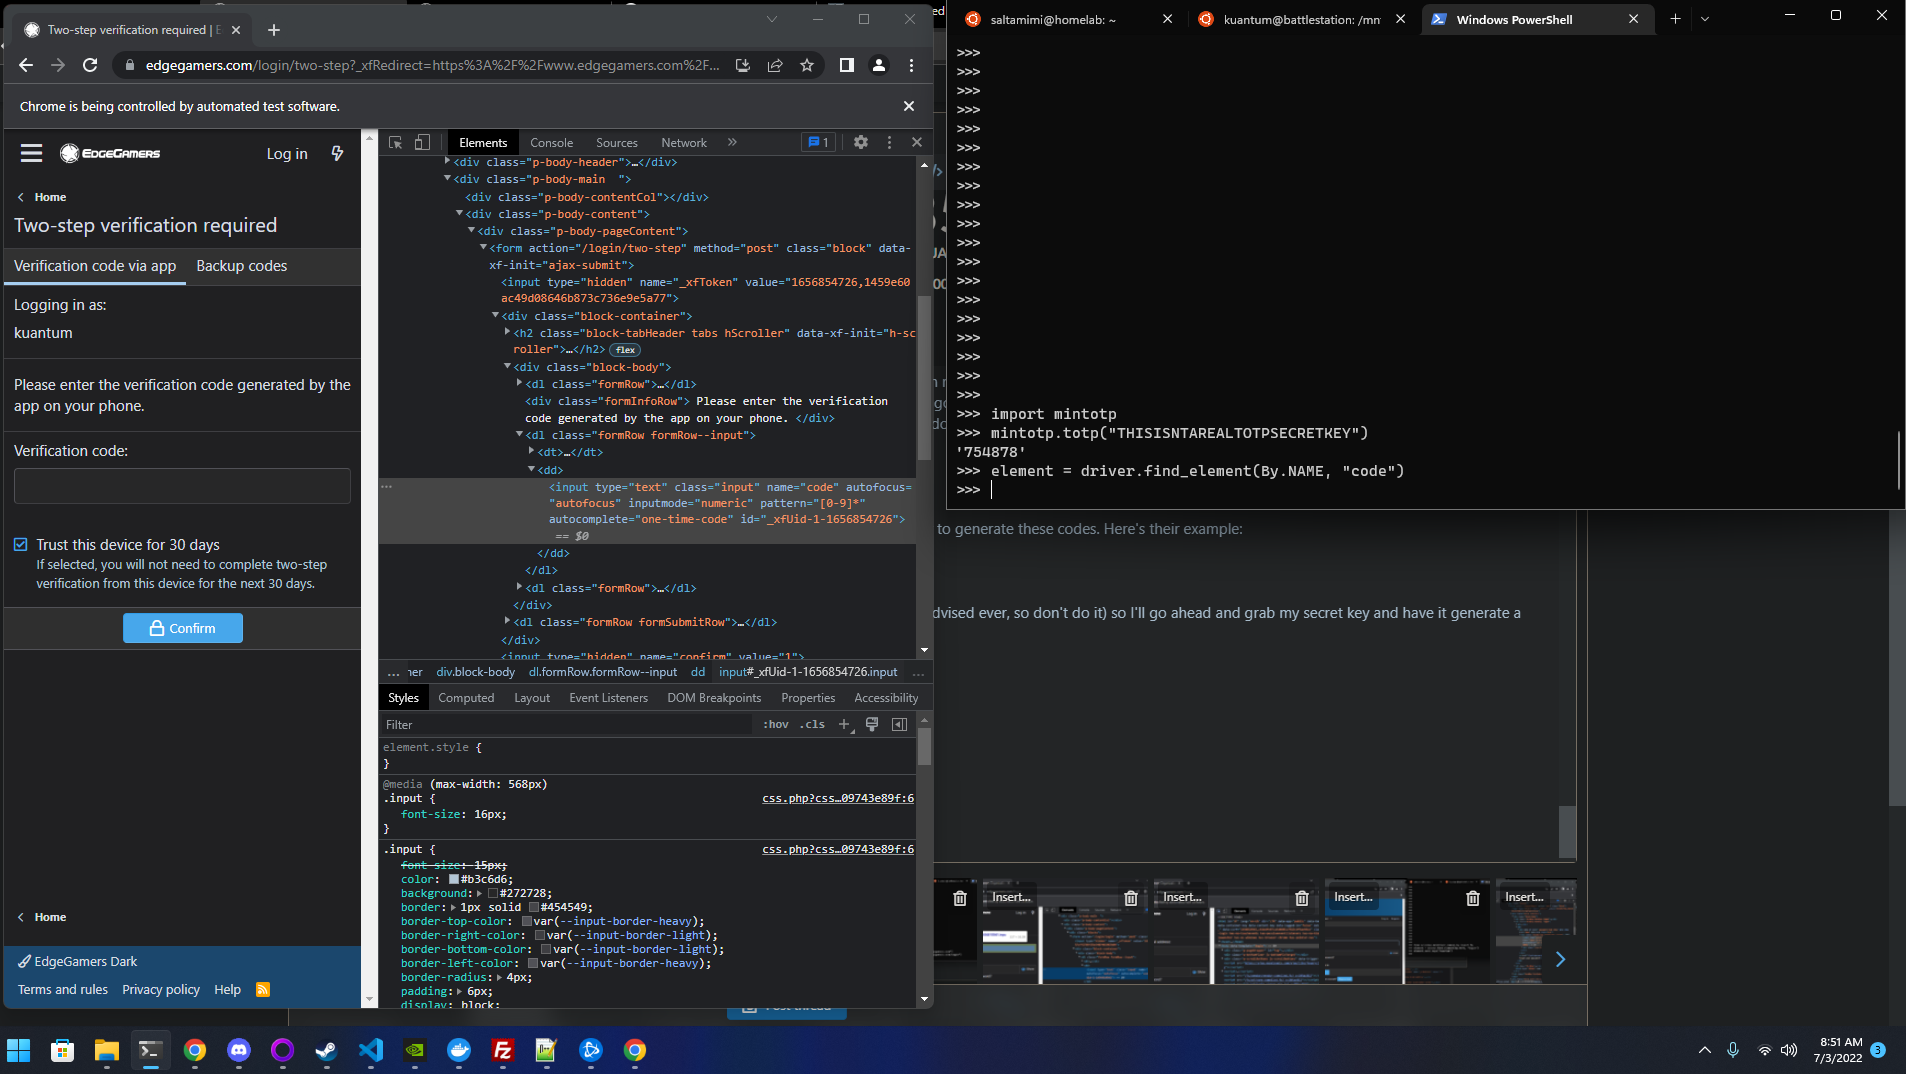Image resolution: width=1906 pixels, height=1074 pixels.
Task: Open the Chrome profile avatar
Action: [x=879, y=65]
